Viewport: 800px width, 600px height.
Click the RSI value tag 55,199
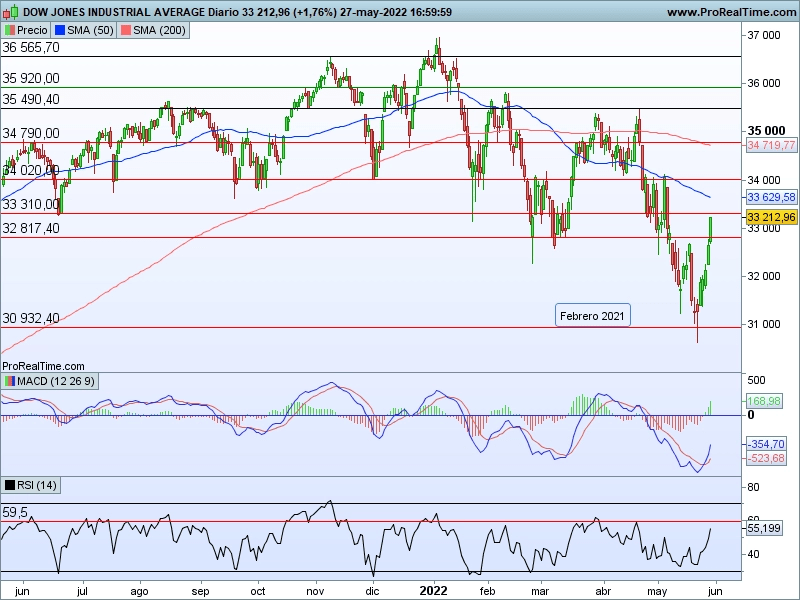click(x=764, y=528)
